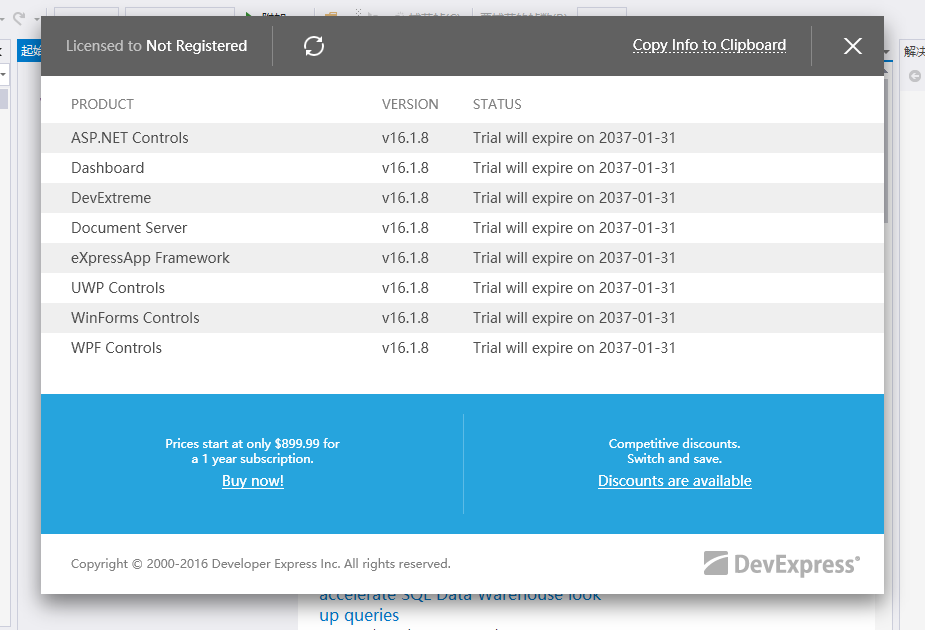The image size is (925, 630).
Task: Click the green Start debugging arrow
Action: pyautogui.click(x=250, y=14)
